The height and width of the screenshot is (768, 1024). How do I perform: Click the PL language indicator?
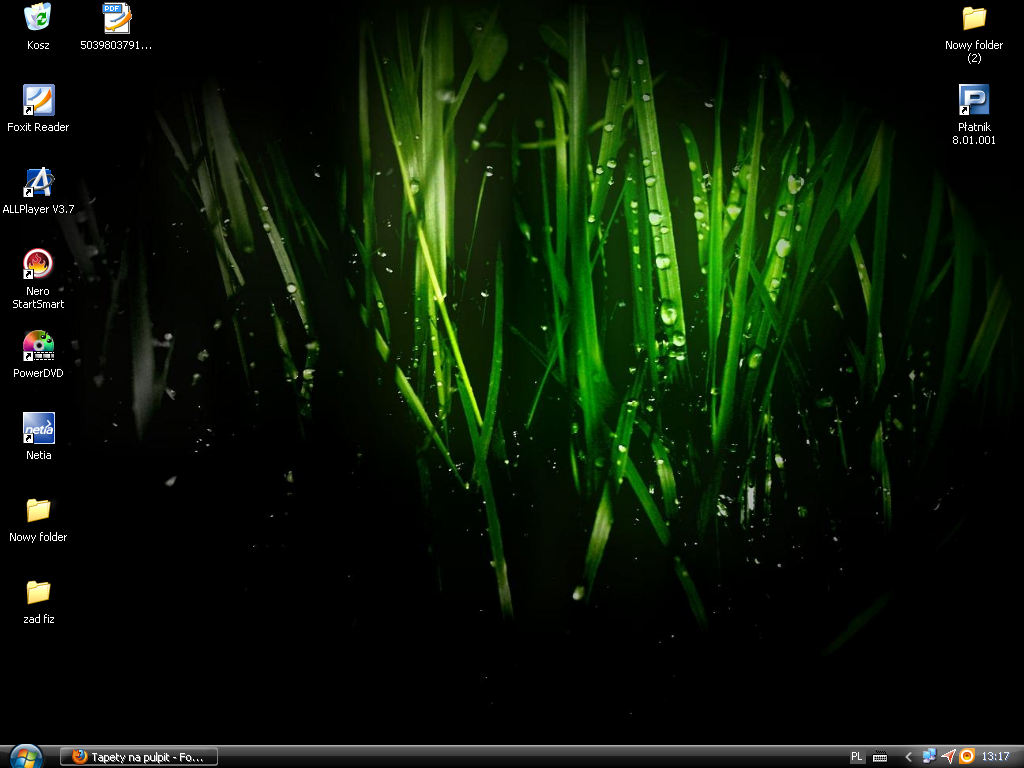(857, 757)
